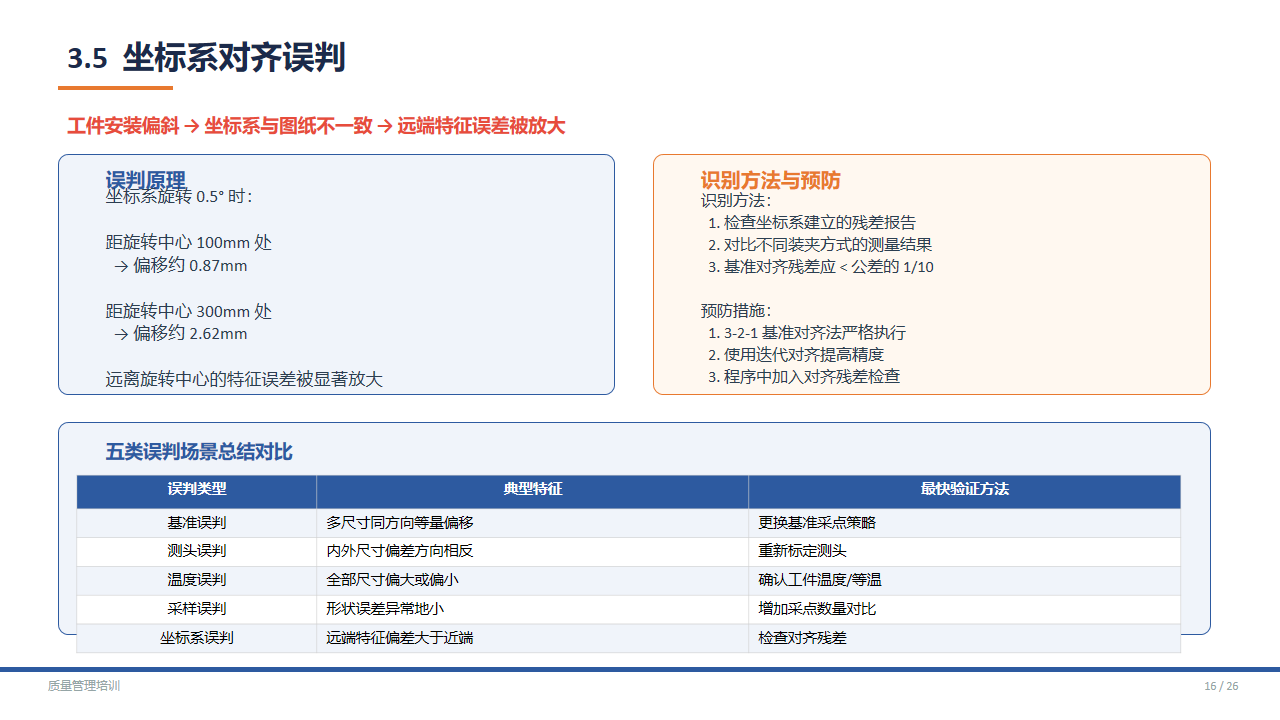Viewport: 1280px width, 720px height.
Task: Click the 全部尺寸偏大或偏小 table cell
Action: click(x=392, y=580)
